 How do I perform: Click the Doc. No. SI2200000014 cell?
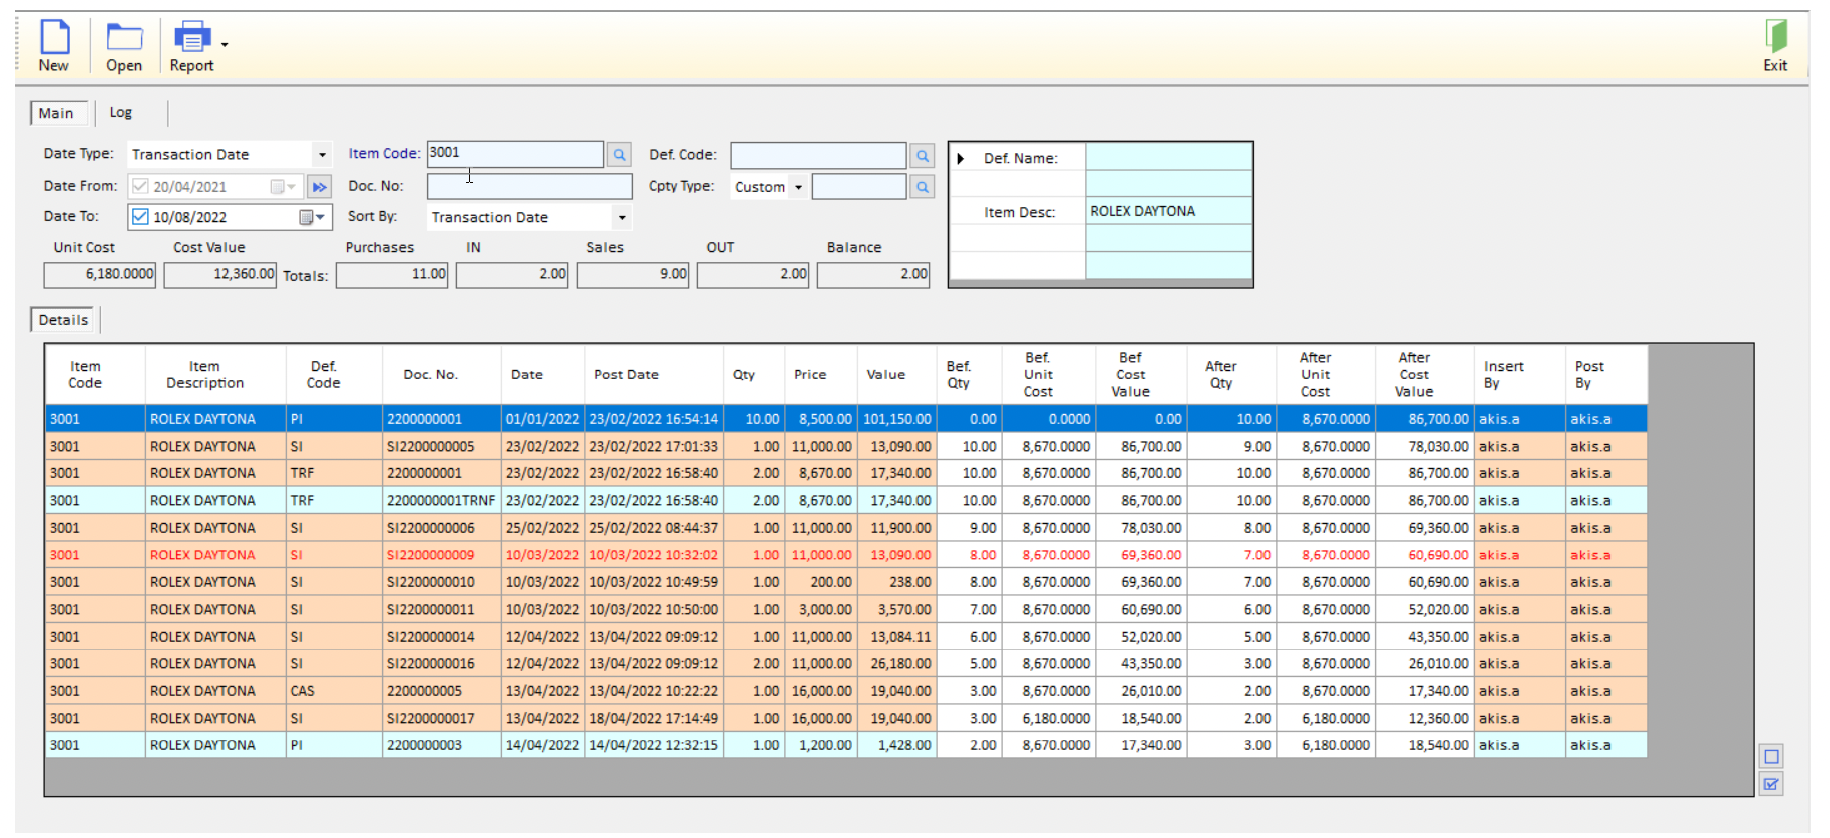tap(441, 637)
